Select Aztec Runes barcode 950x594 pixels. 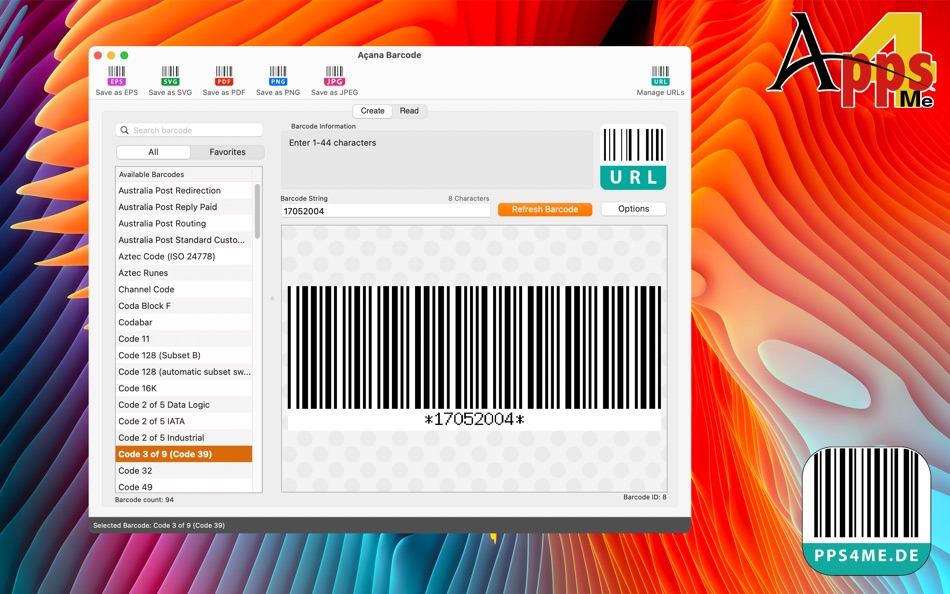point(184,273)
